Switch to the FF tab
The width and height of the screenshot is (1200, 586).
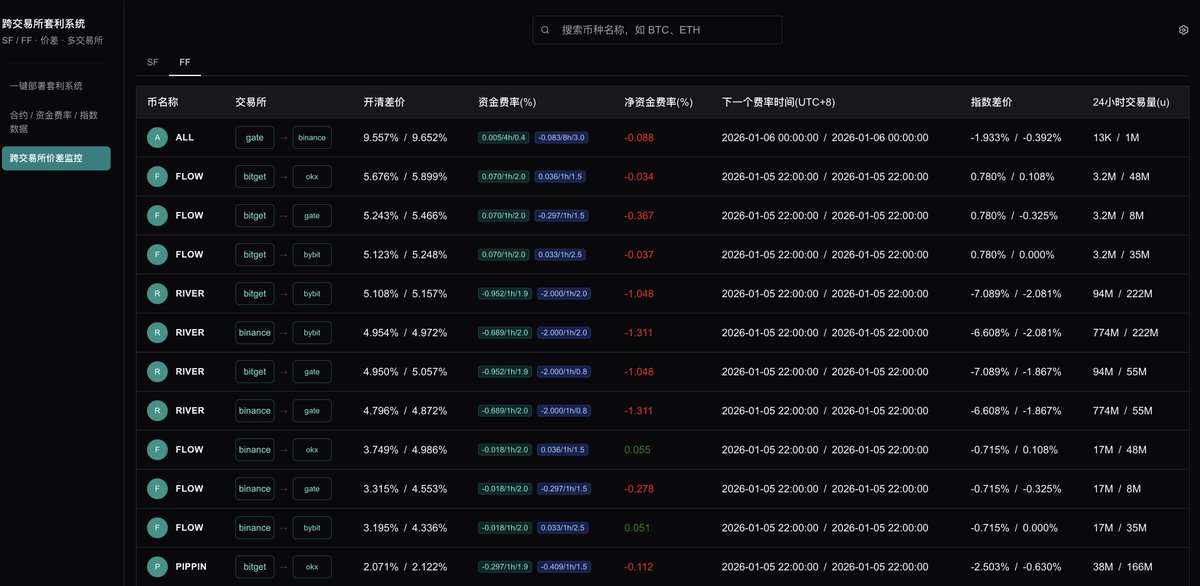(x=184, y=62)
